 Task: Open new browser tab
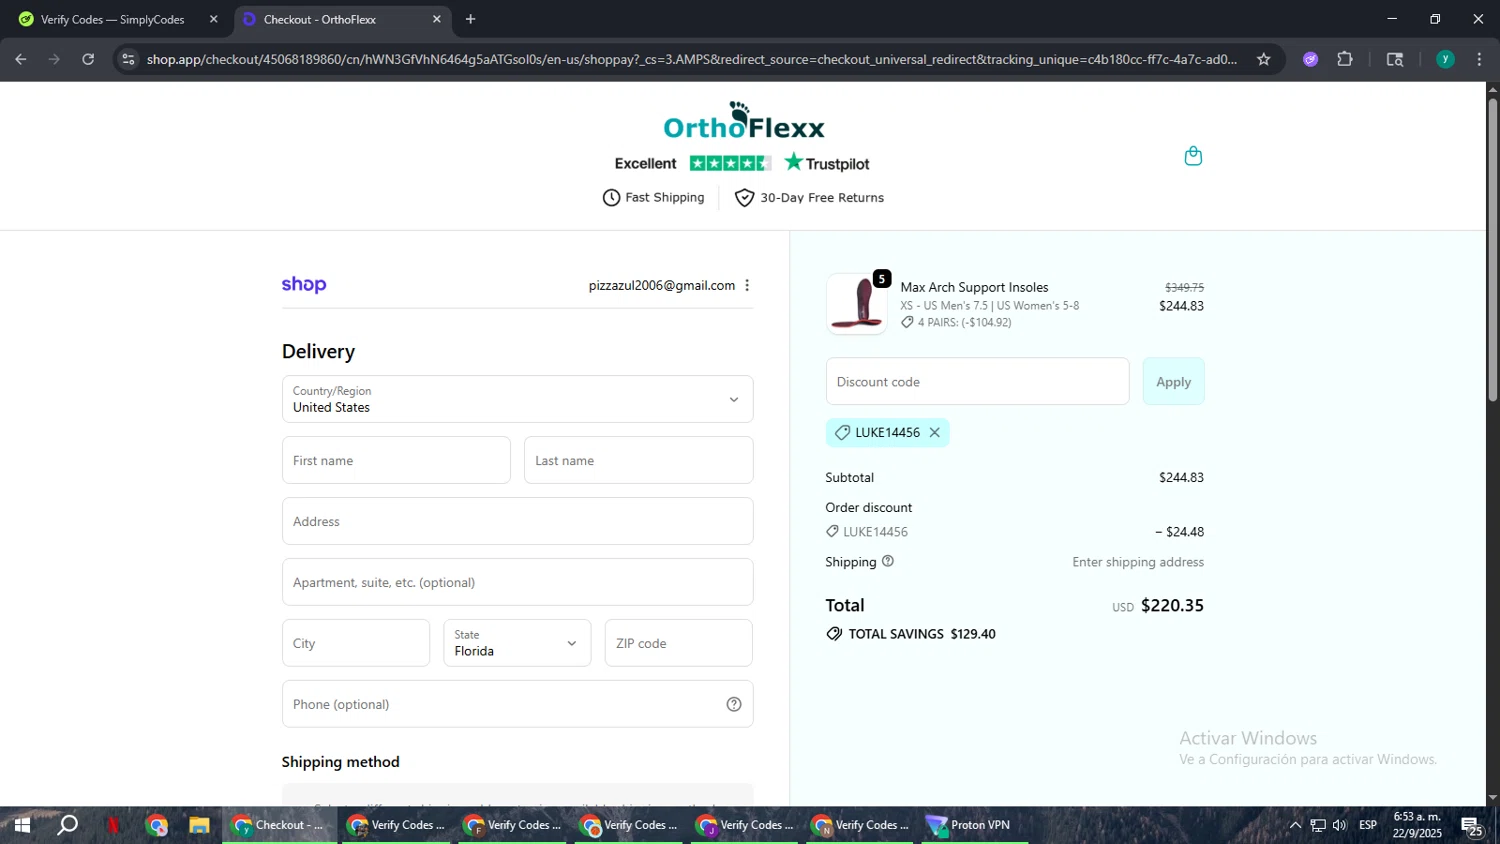pos(471,19)
